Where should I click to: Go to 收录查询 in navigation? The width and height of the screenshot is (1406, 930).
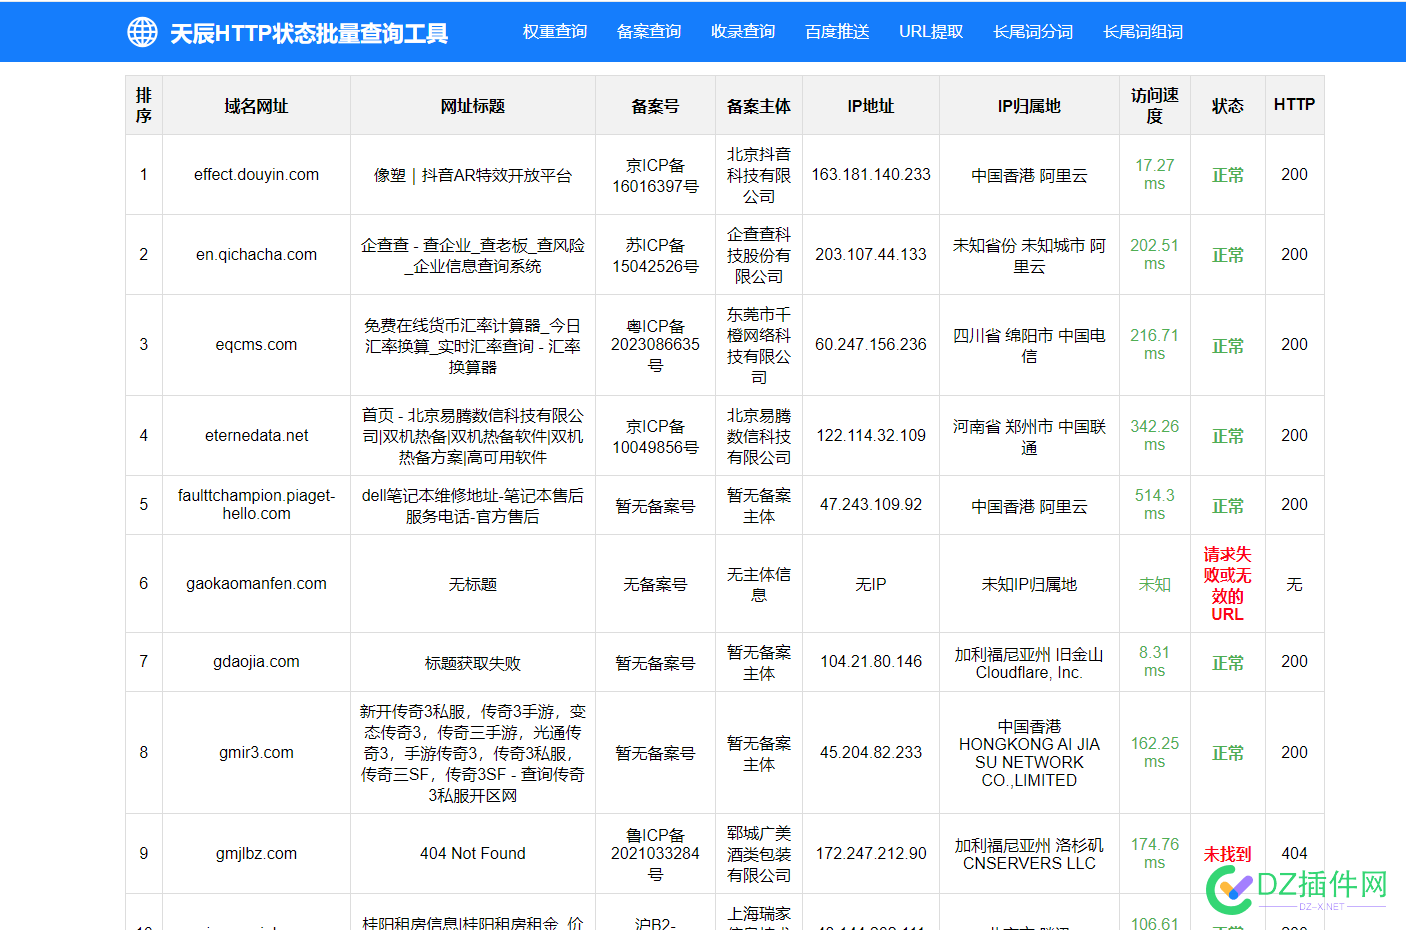point(743,32)
